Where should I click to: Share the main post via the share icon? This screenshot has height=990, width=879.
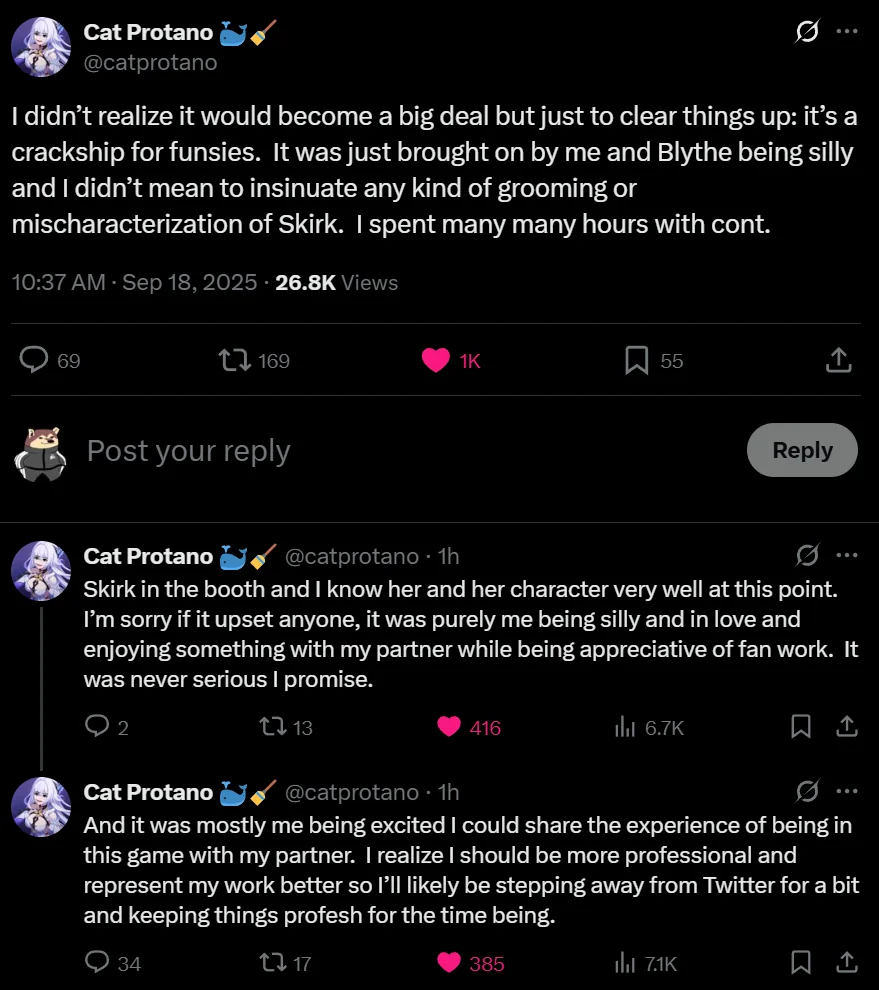click(x=840, y=360)
